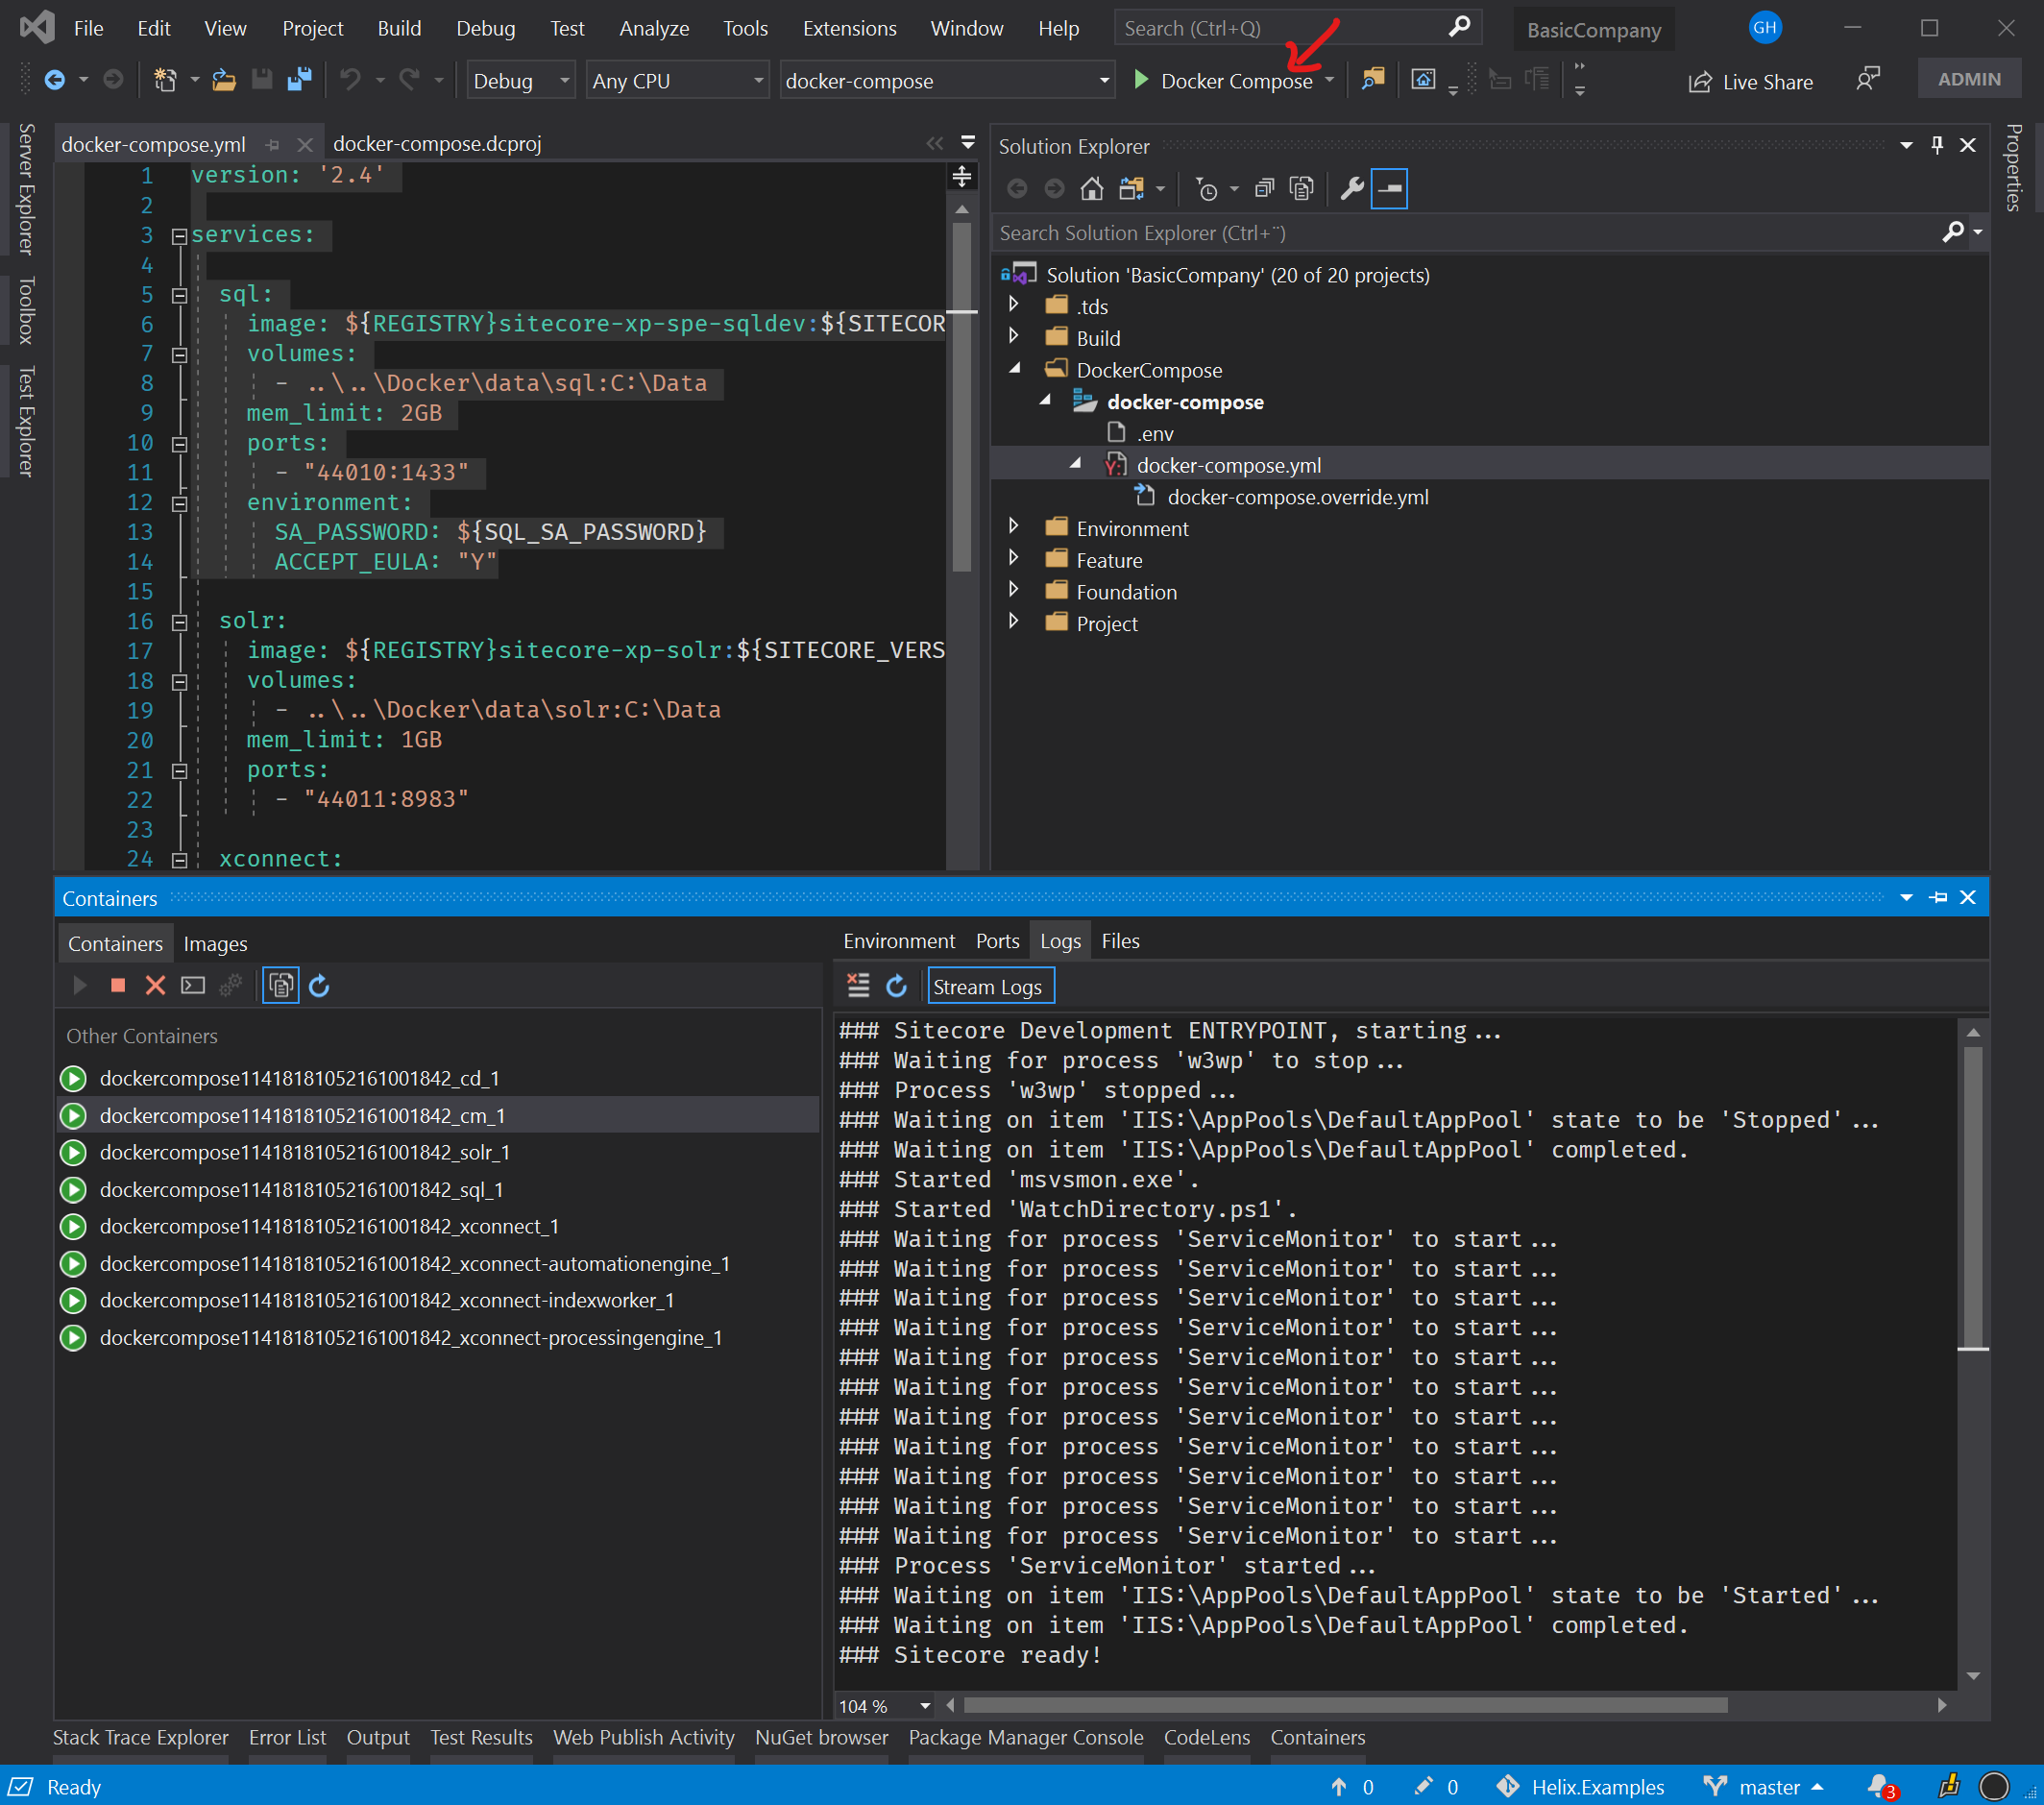Screen dimensions: 2044x1805
Task: Save all files using the toolbar icon
Action: [299, 80]
